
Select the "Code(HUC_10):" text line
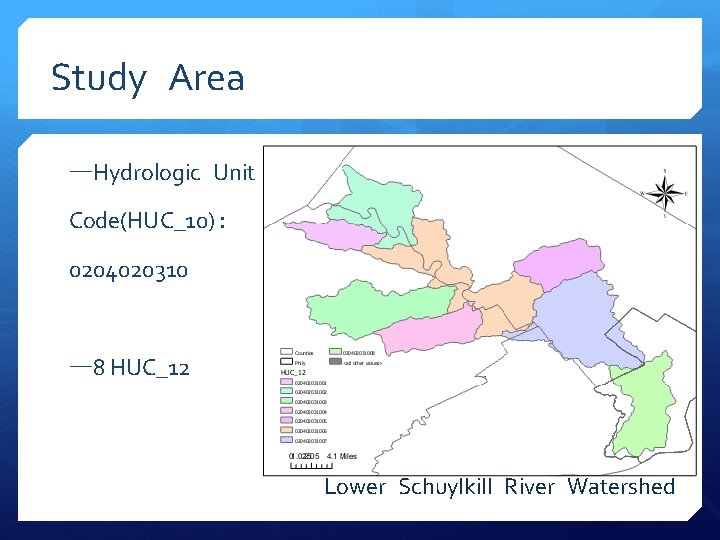(147, 221)
